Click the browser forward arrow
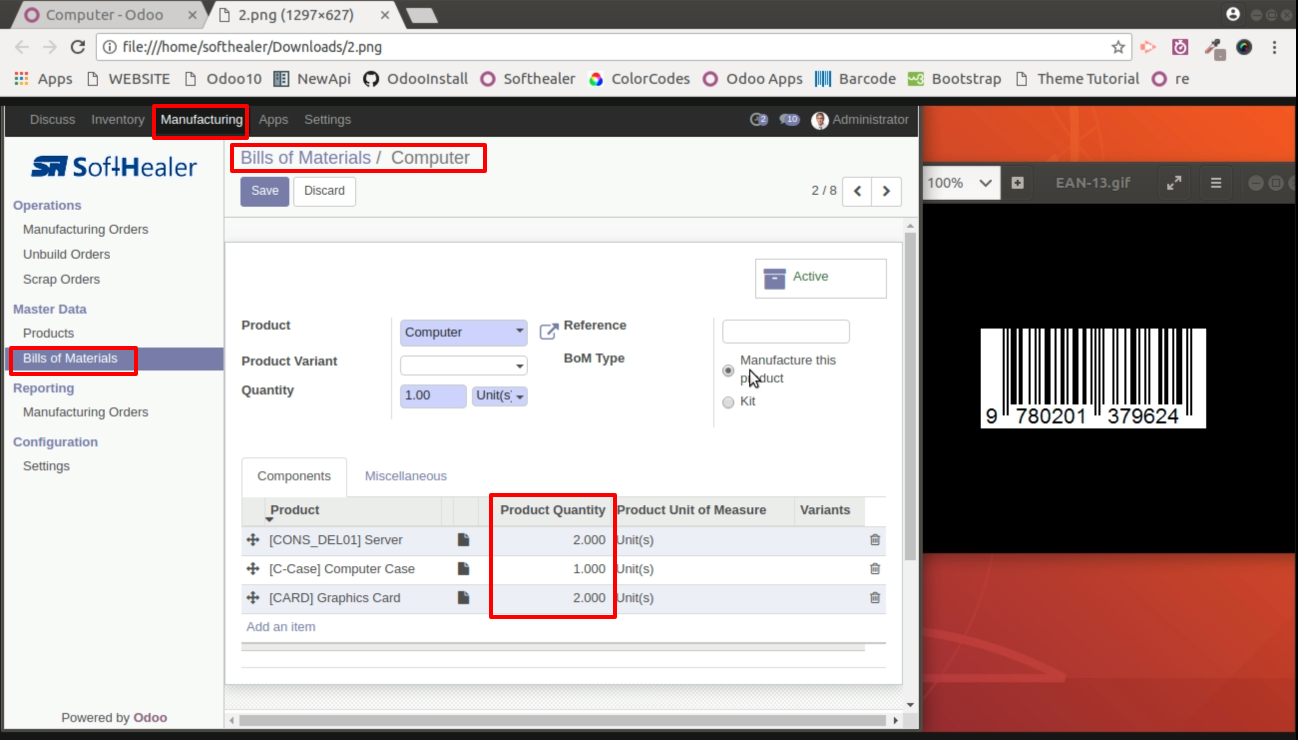The width and height of the screenshot is (1298, 740). (x=50, y=47)
